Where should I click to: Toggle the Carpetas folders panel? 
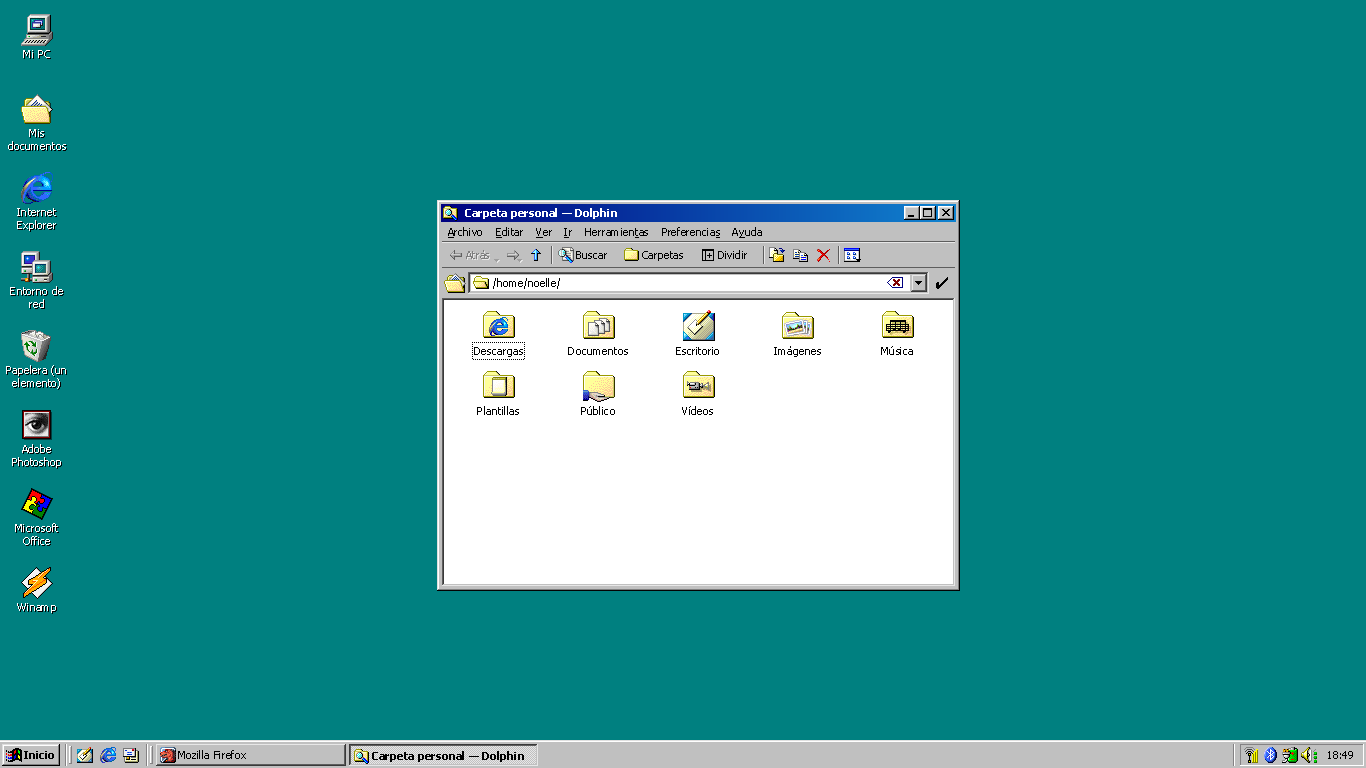click(x=654, y=255)
